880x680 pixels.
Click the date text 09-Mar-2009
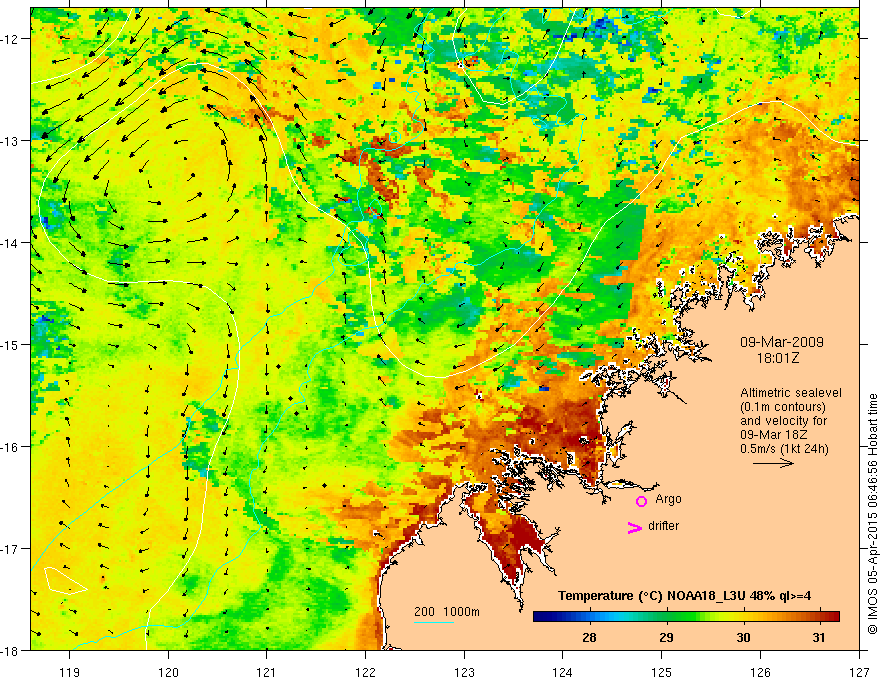(782, 342)
